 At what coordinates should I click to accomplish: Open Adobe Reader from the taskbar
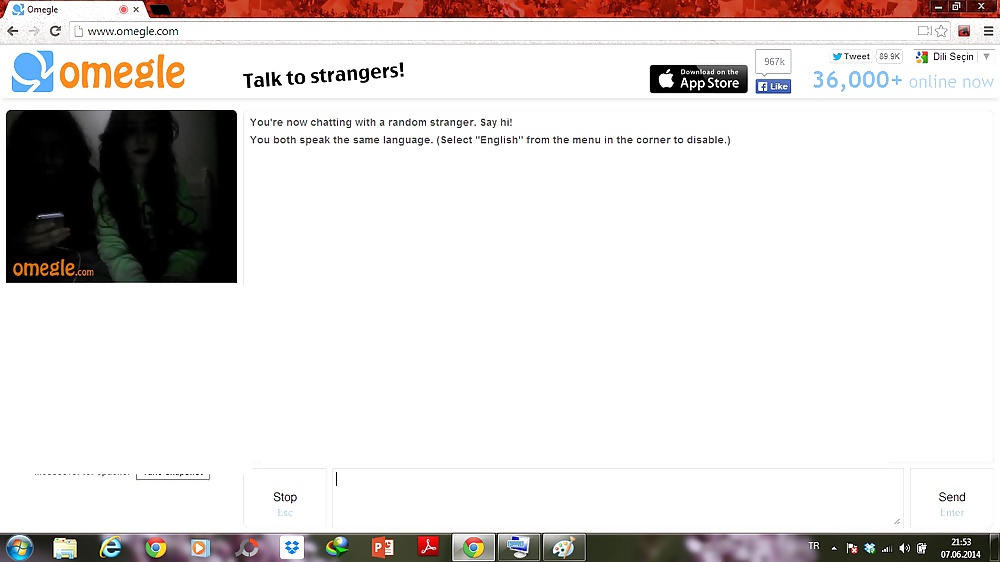428,547
